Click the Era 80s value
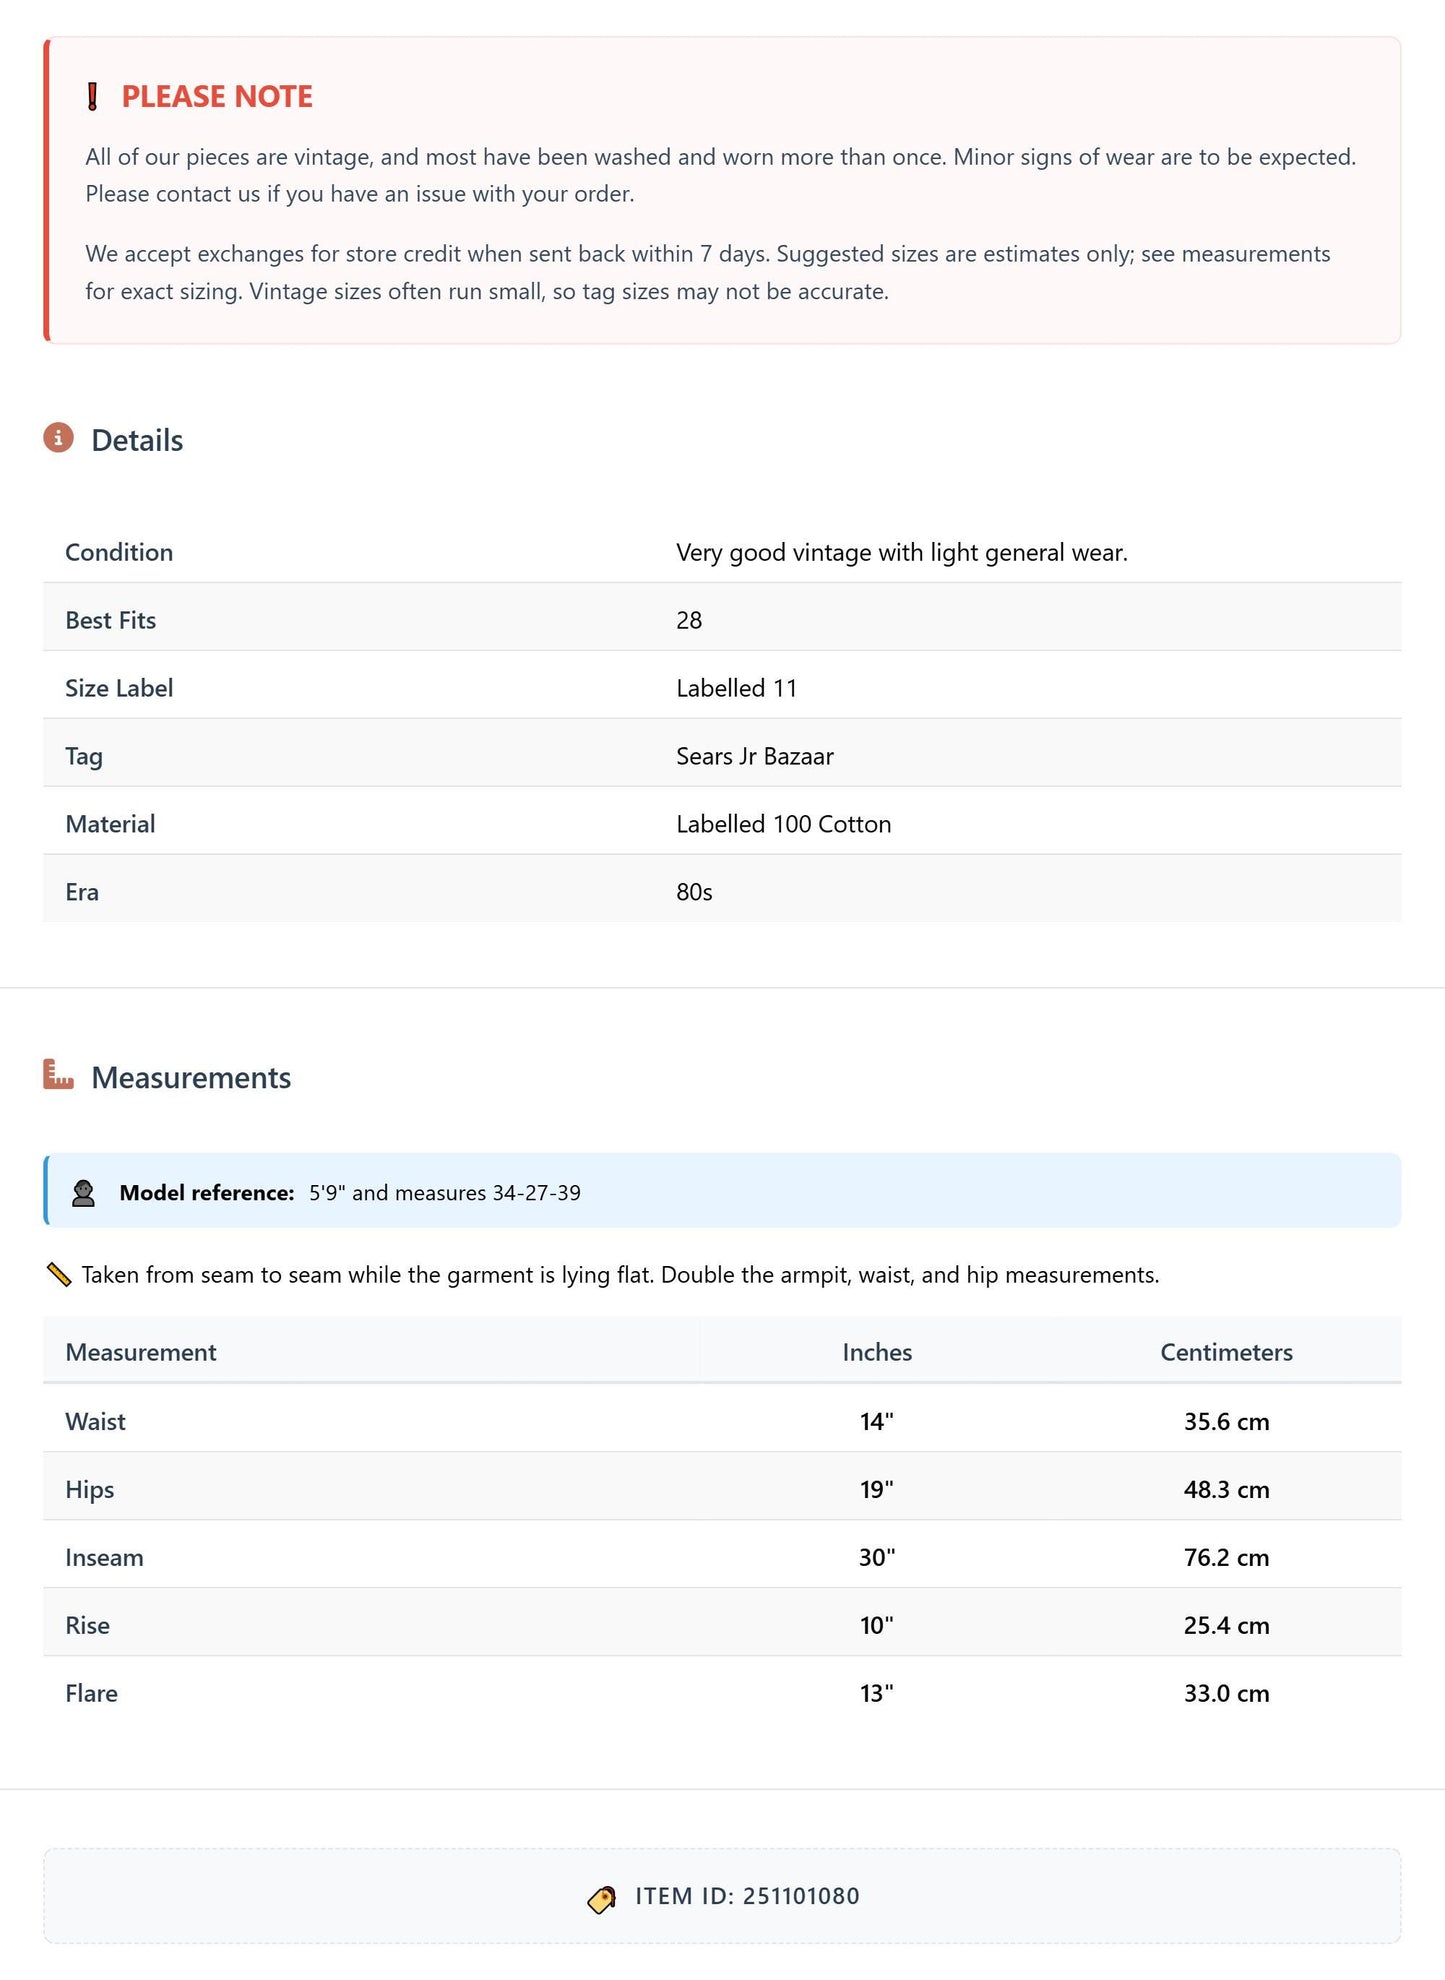 click(694, 892)
